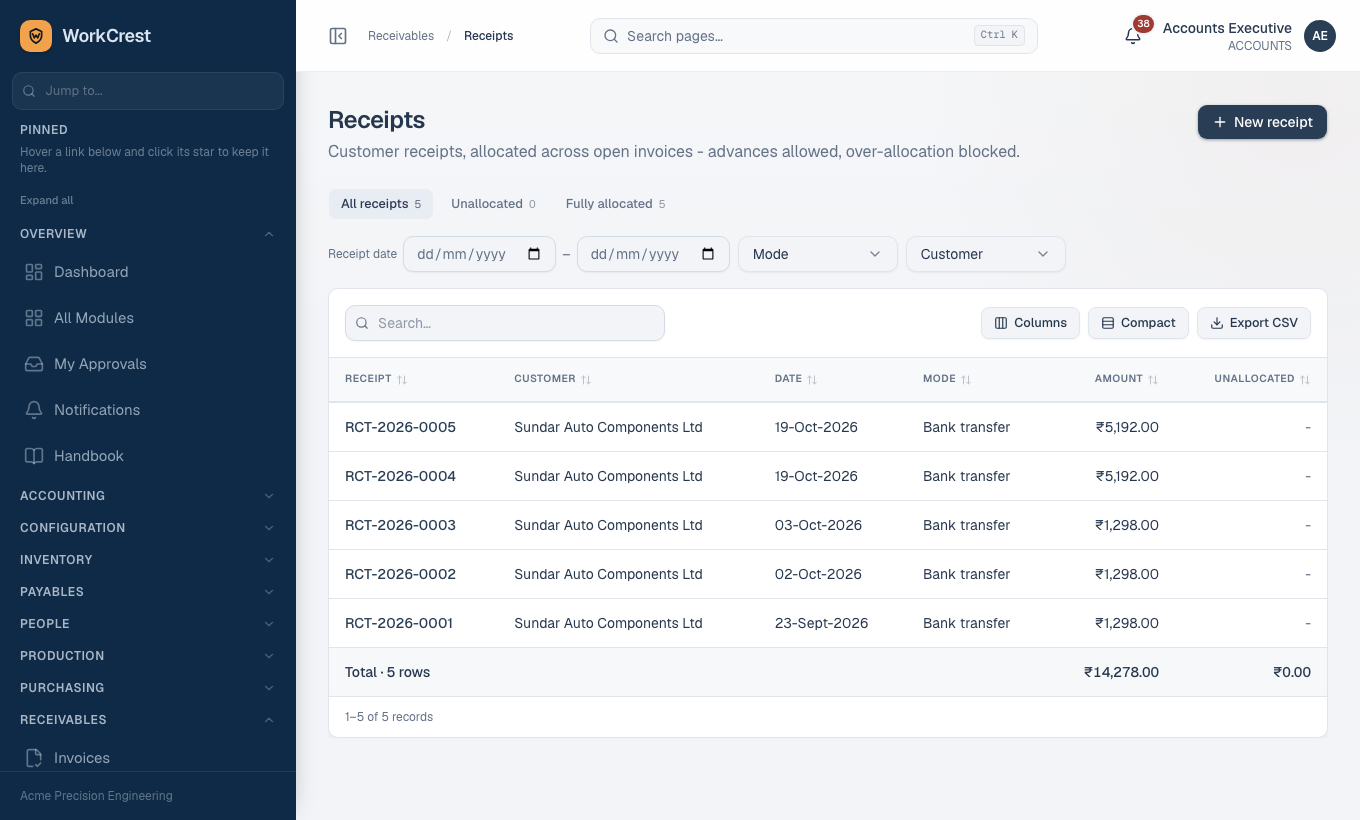Click Expand all in the sidebar

(x=47, y=200)
